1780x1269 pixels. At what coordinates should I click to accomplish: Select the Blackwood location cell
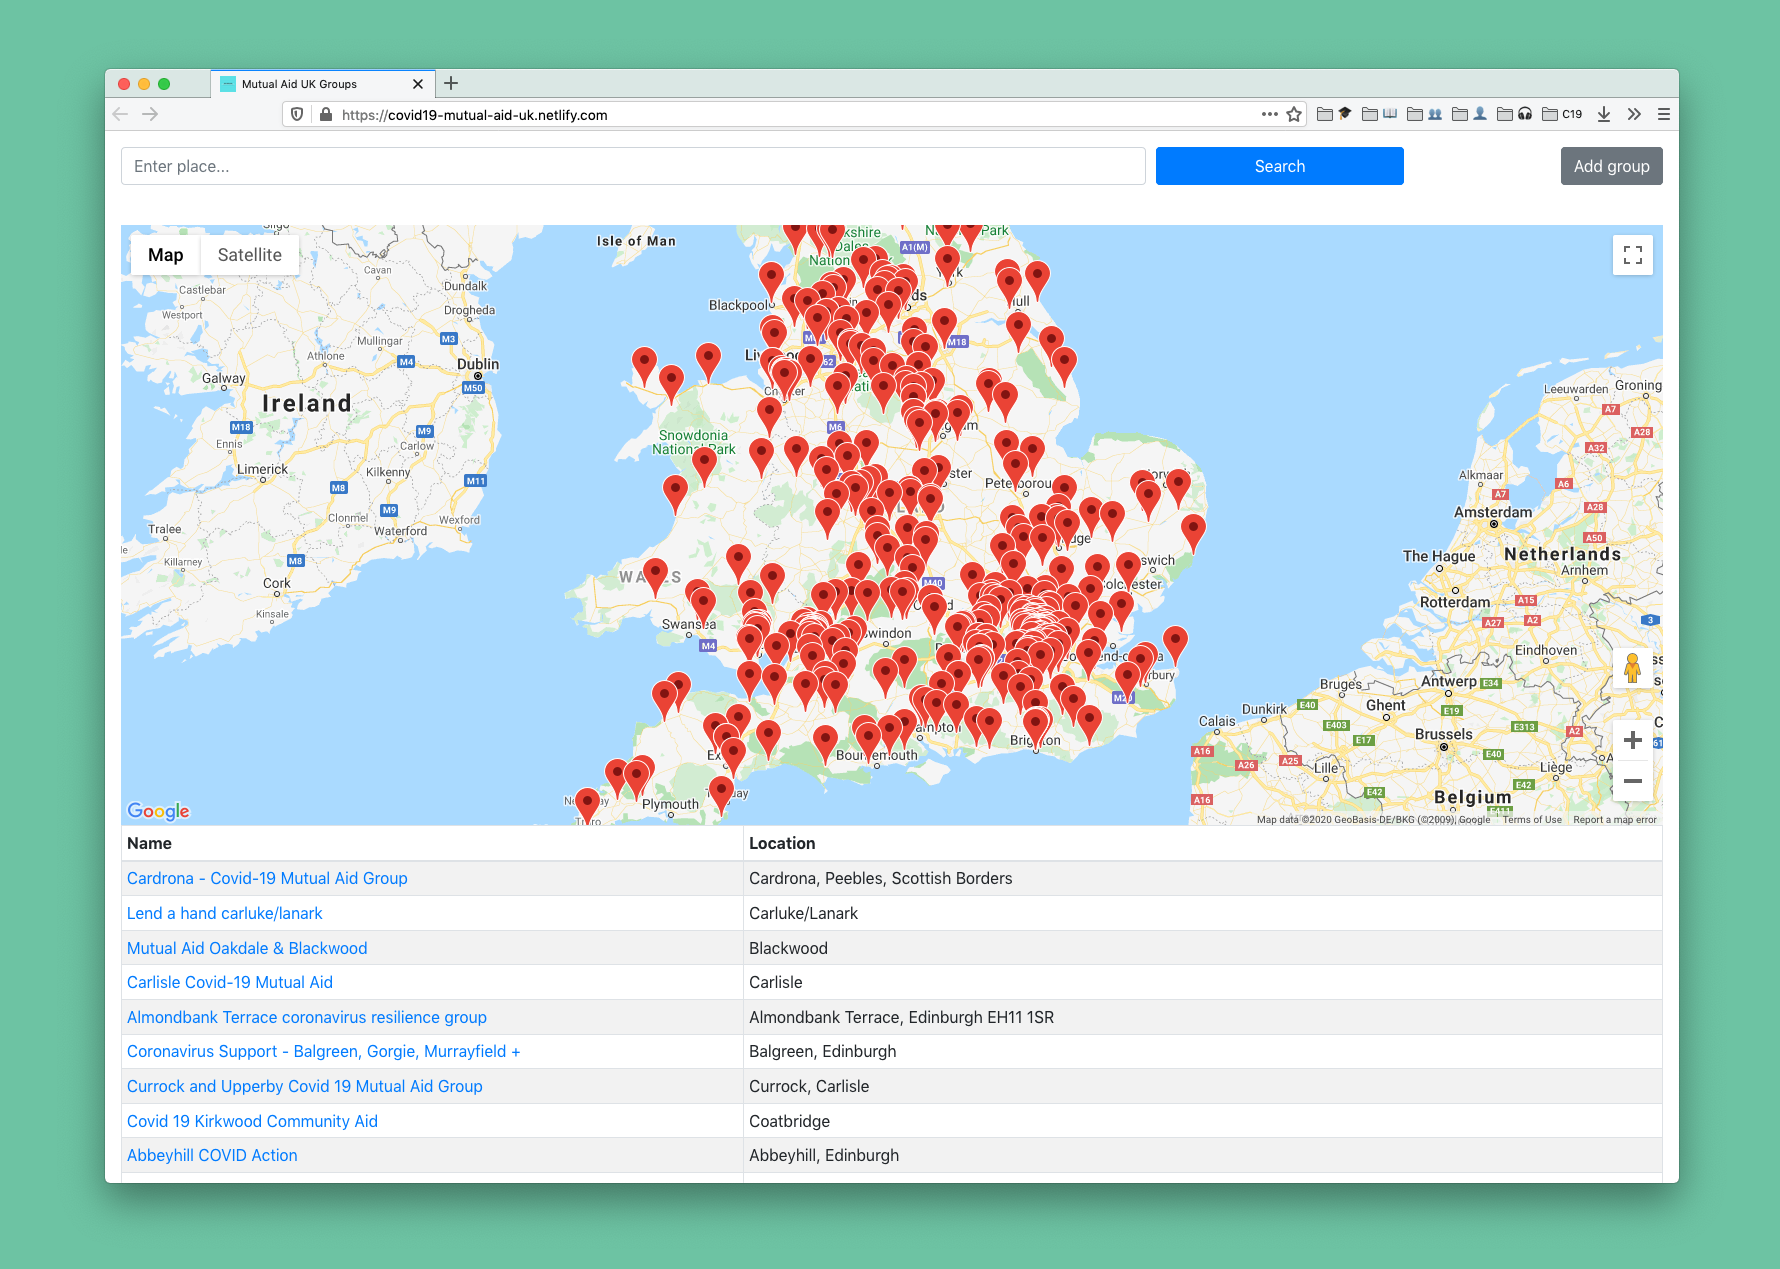pos(1203,948)
